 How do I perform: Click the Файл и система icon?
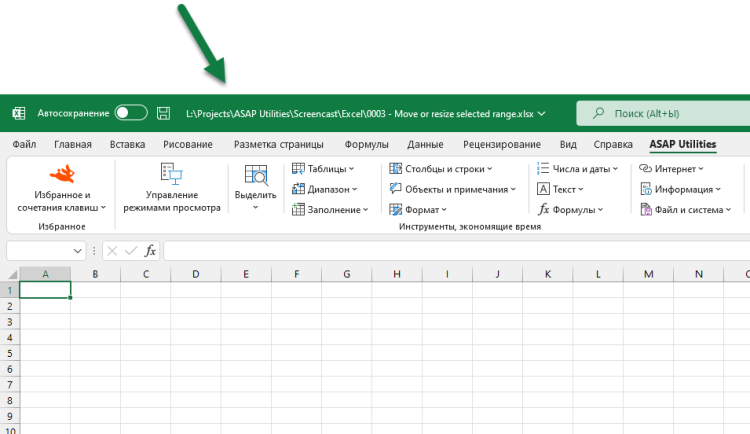coord(646,210)
